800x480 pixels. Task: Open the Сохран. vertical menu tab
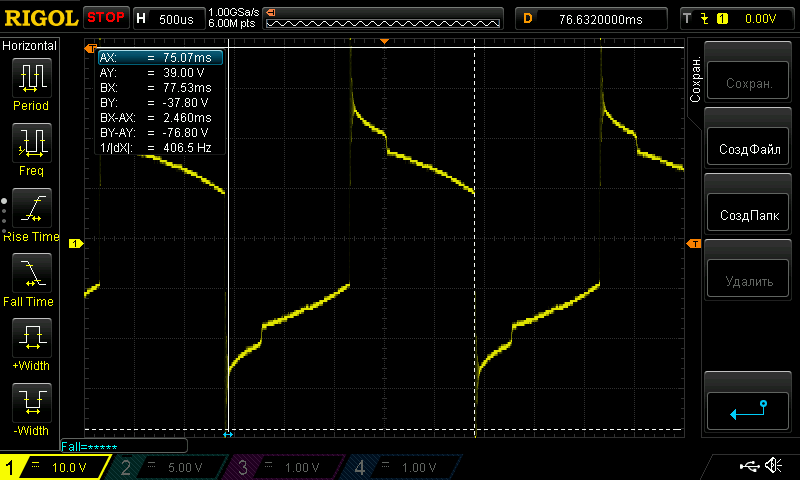695,80
